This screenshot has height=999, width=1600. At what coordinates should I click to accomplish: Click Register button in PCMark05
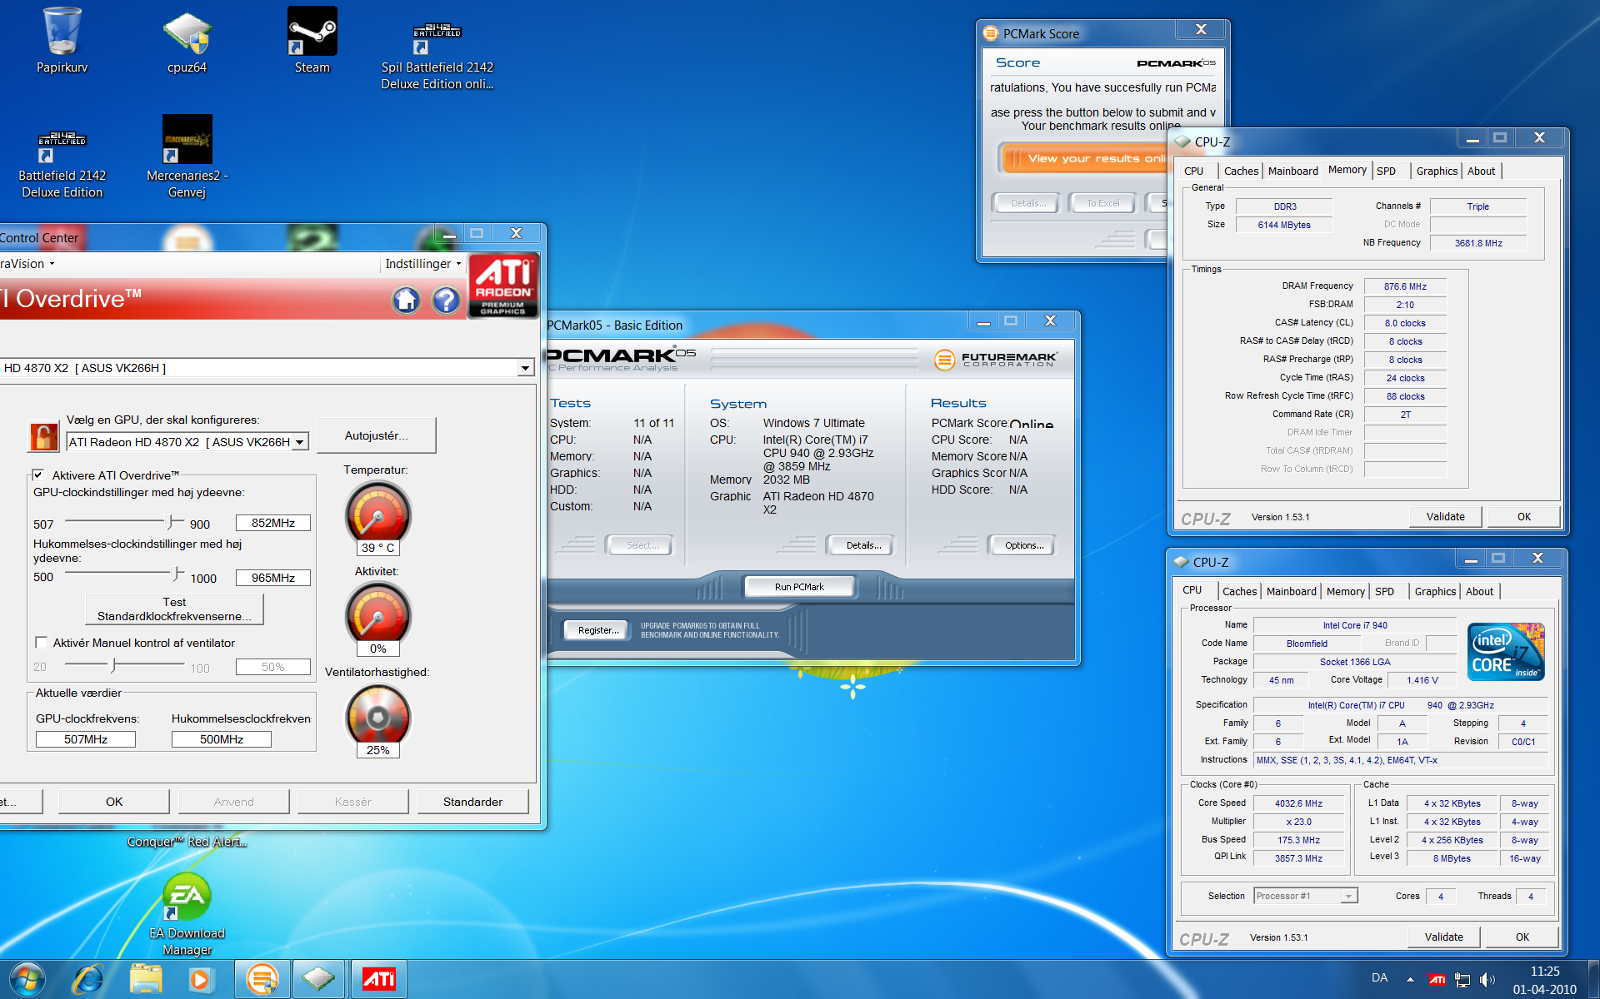[x=598, y=630]
